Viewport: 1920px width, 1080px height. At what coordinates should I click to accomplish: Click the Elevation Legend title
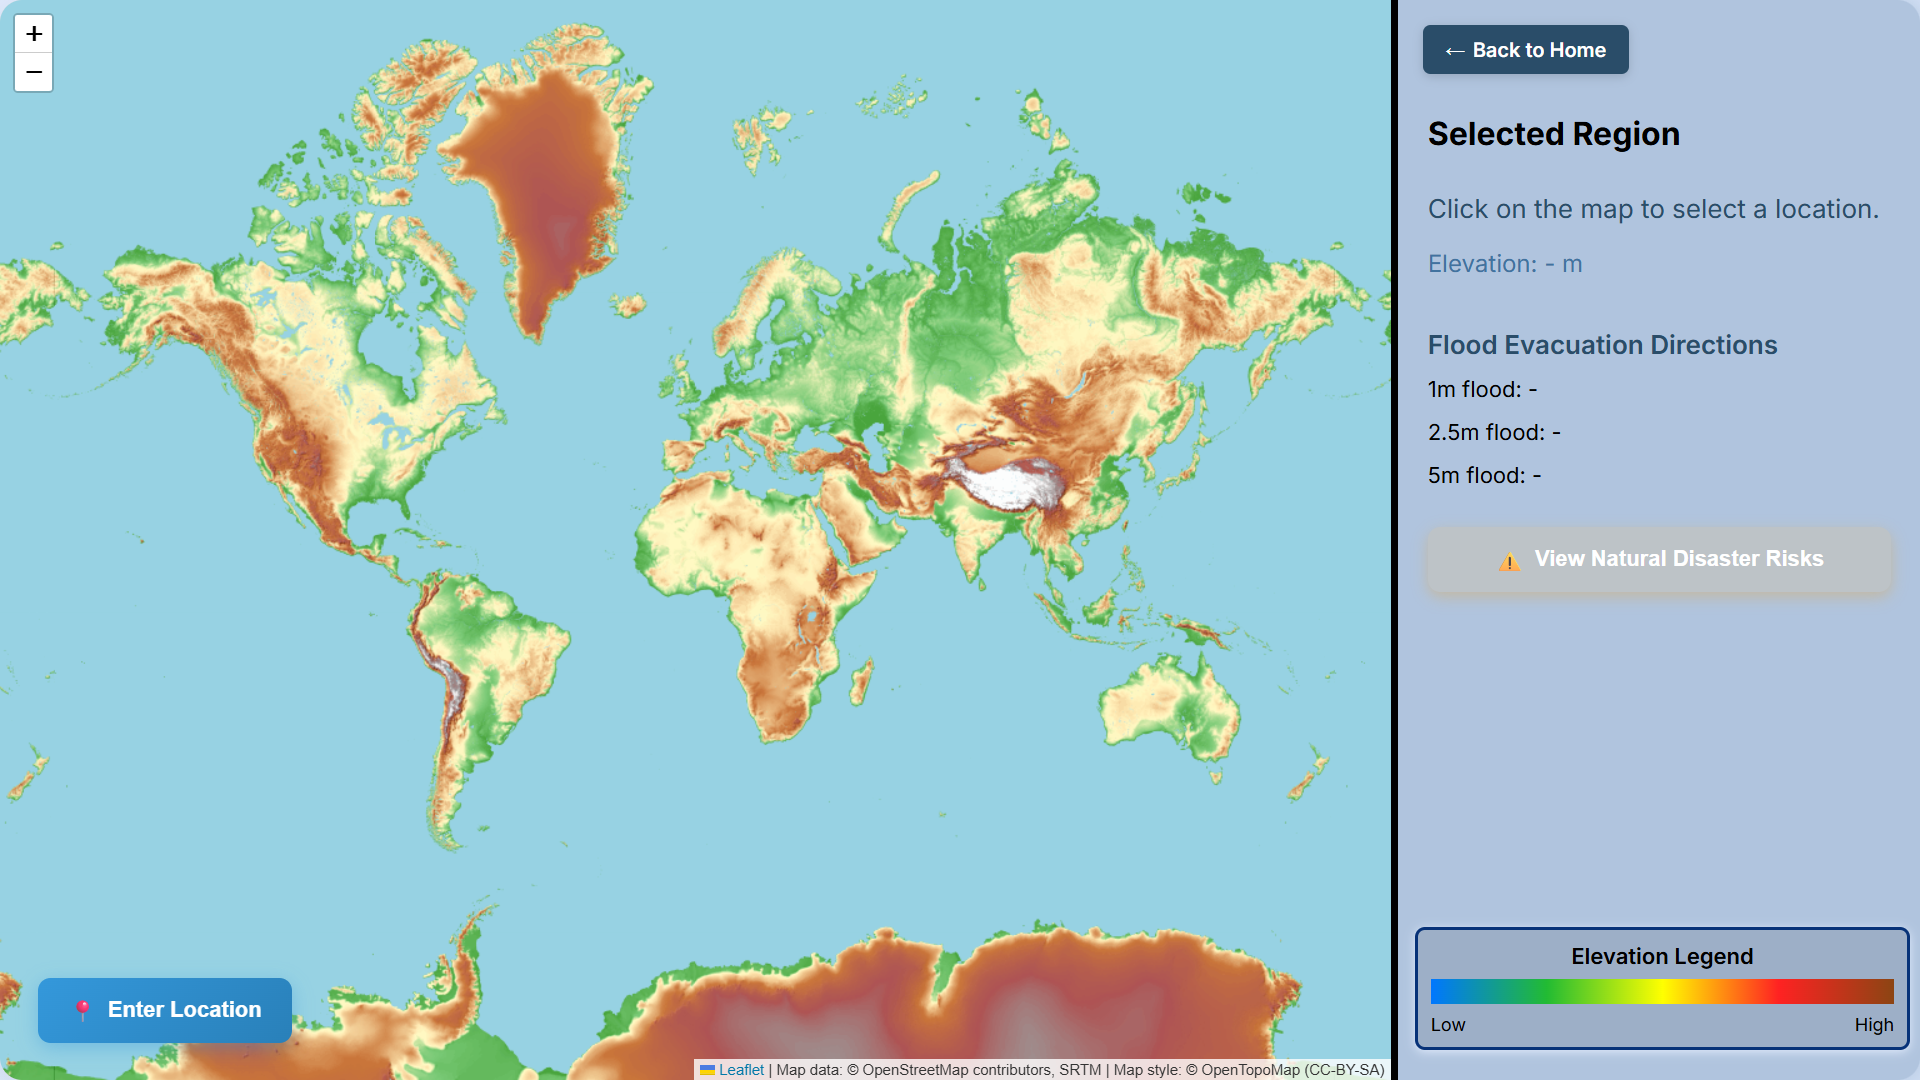click(x=1661, y=956)
